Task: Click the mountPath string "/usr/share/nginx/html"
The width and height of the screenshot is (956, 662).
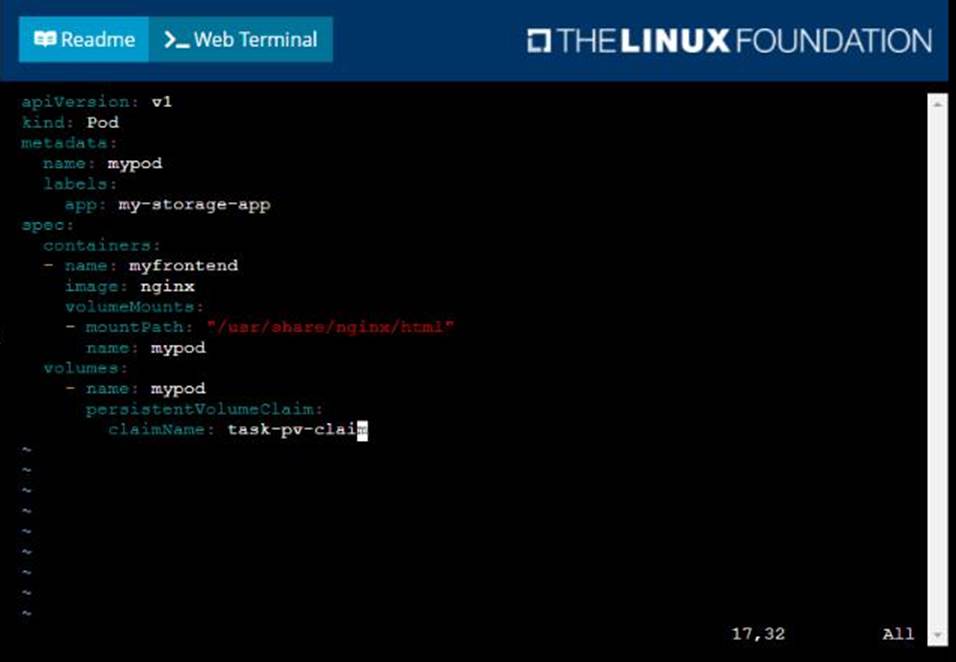Action: [x=330, y=327]
